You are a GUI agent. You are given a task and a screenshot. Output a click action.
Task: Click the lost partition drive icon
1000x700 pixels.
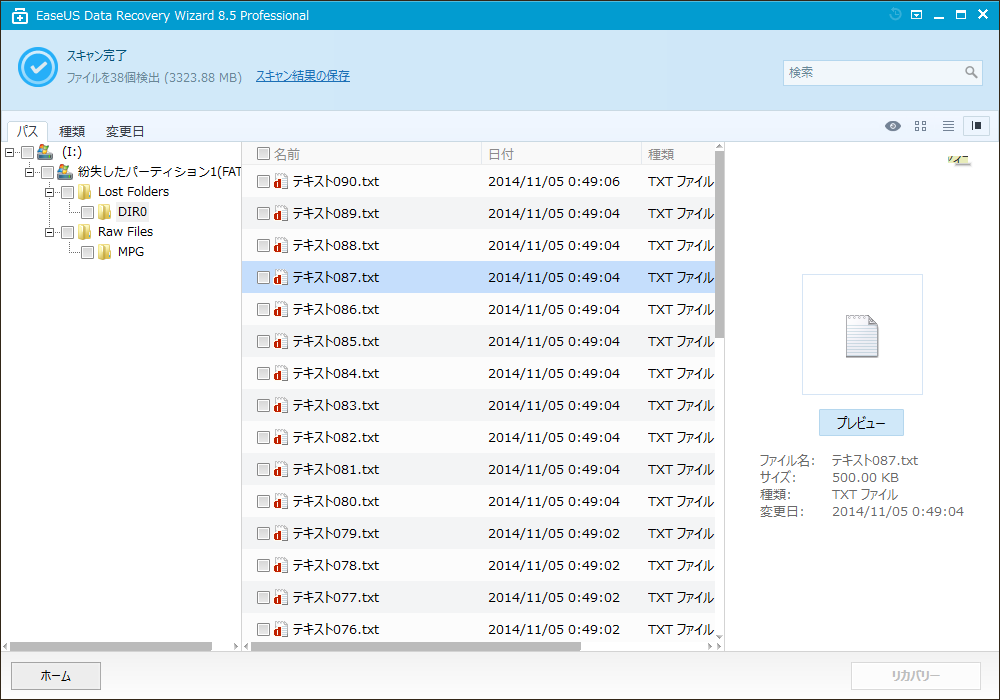click(x=64, y=171)
